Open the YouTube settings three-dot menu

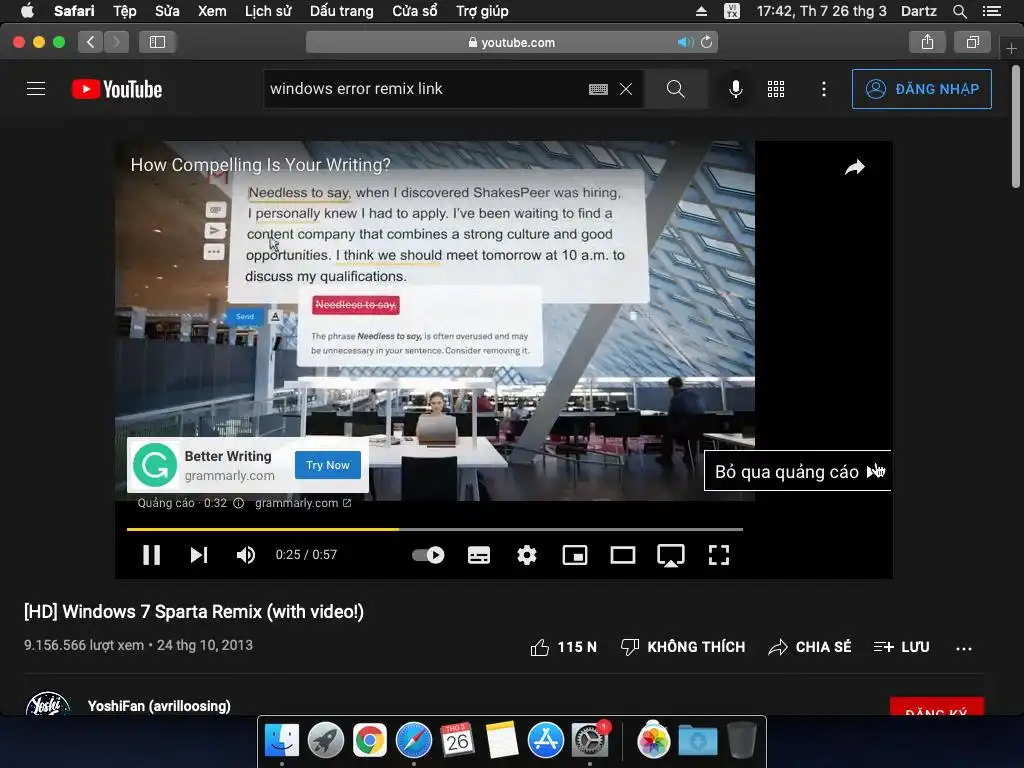tap(824, 89)
